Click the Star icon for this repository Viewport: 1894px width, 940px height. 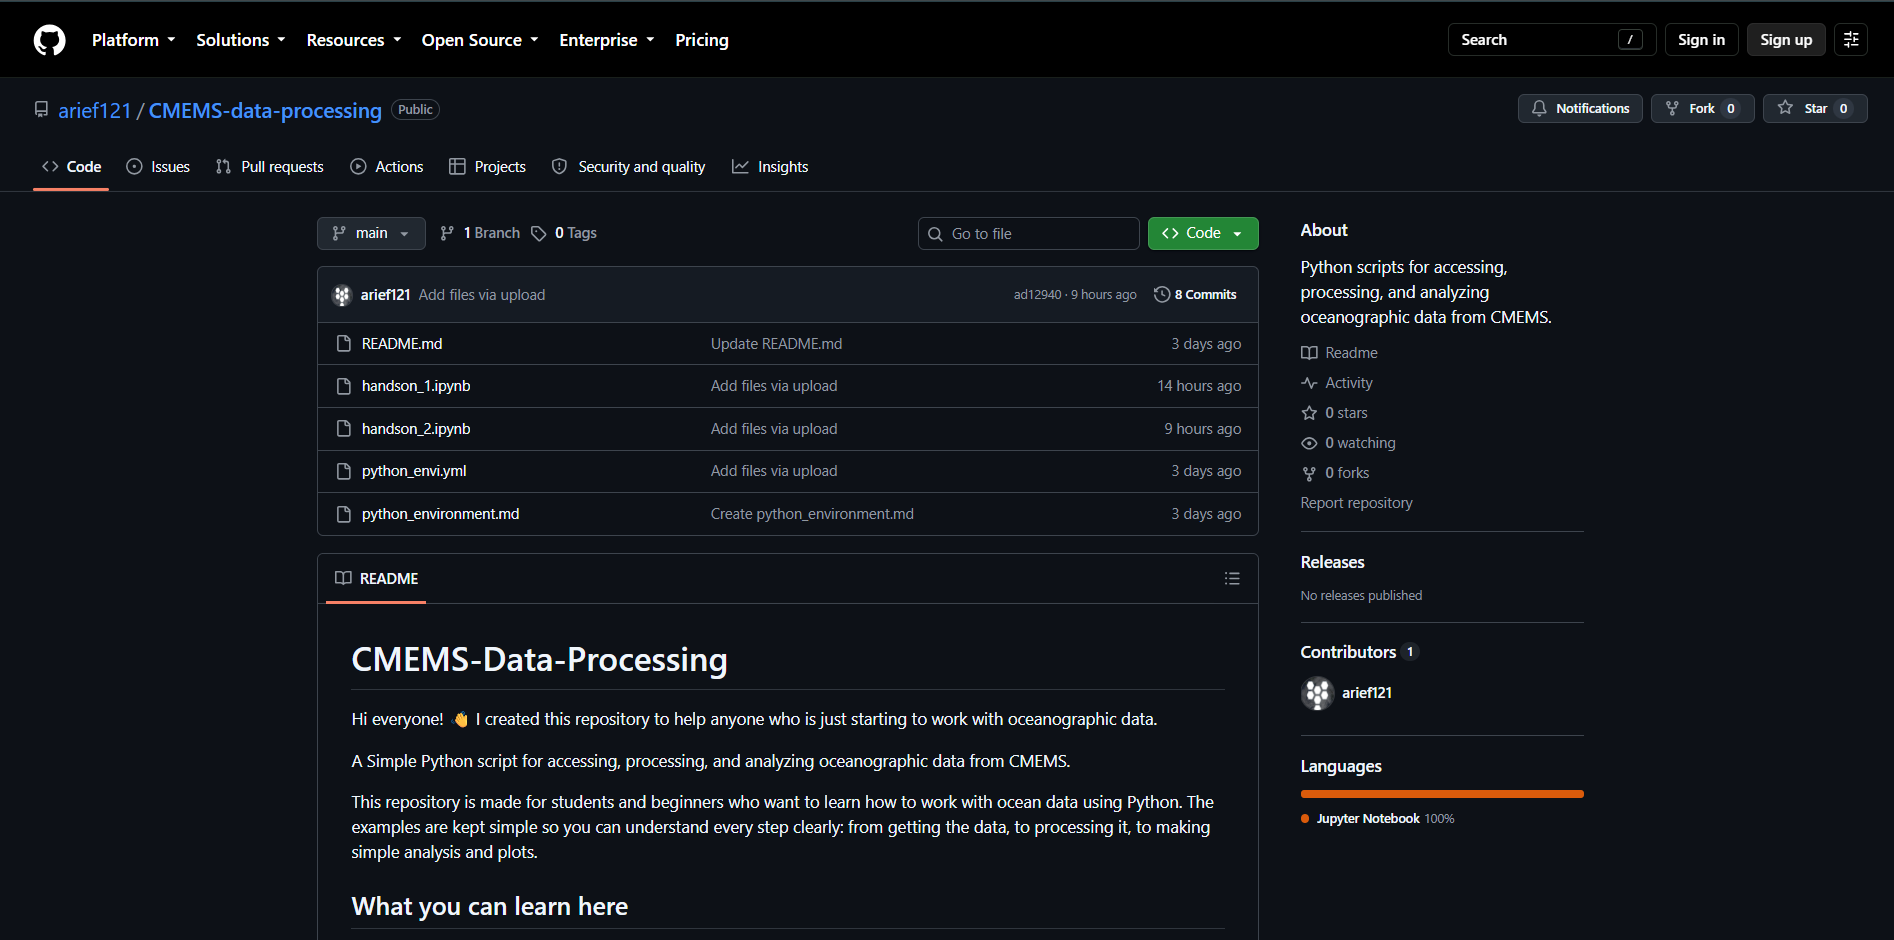pyautogui.click(x=1785, y=108)
